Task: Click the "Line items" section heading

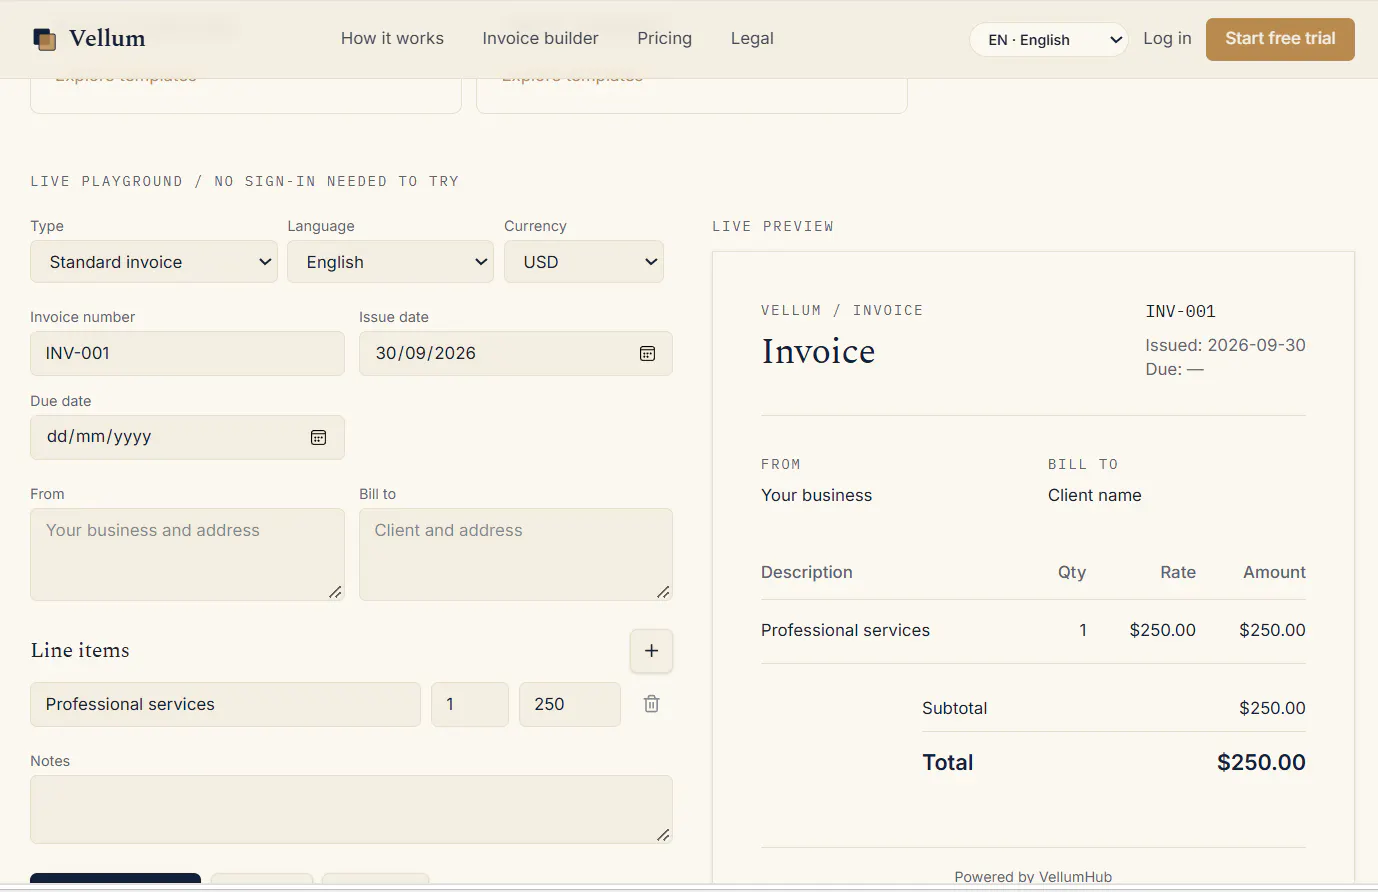Action: click(x=80, y=650)
